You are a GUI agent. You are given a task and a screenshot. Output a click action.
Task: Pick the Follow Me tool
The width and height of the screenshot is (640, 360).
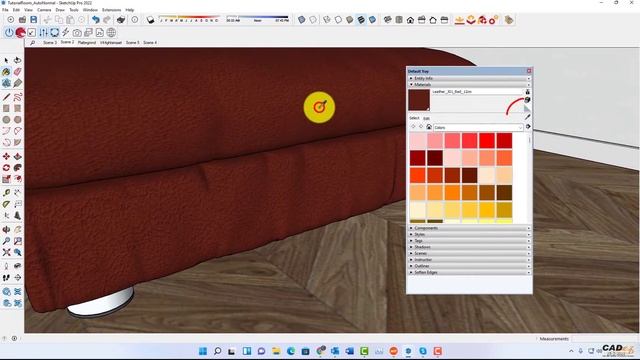(18, 168)
